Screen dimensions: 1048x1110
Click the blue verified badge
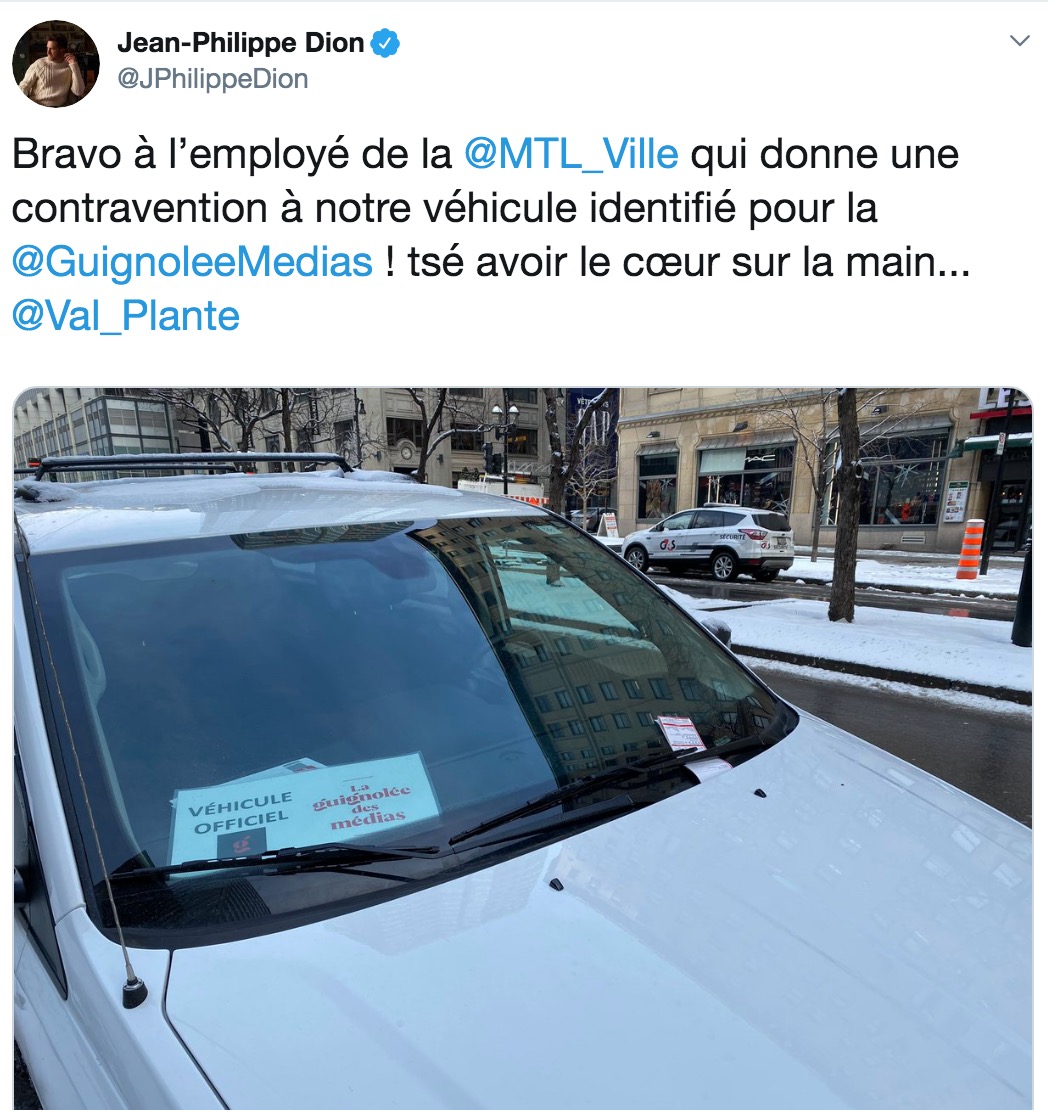pyautogui.click(x=385, y=43)
